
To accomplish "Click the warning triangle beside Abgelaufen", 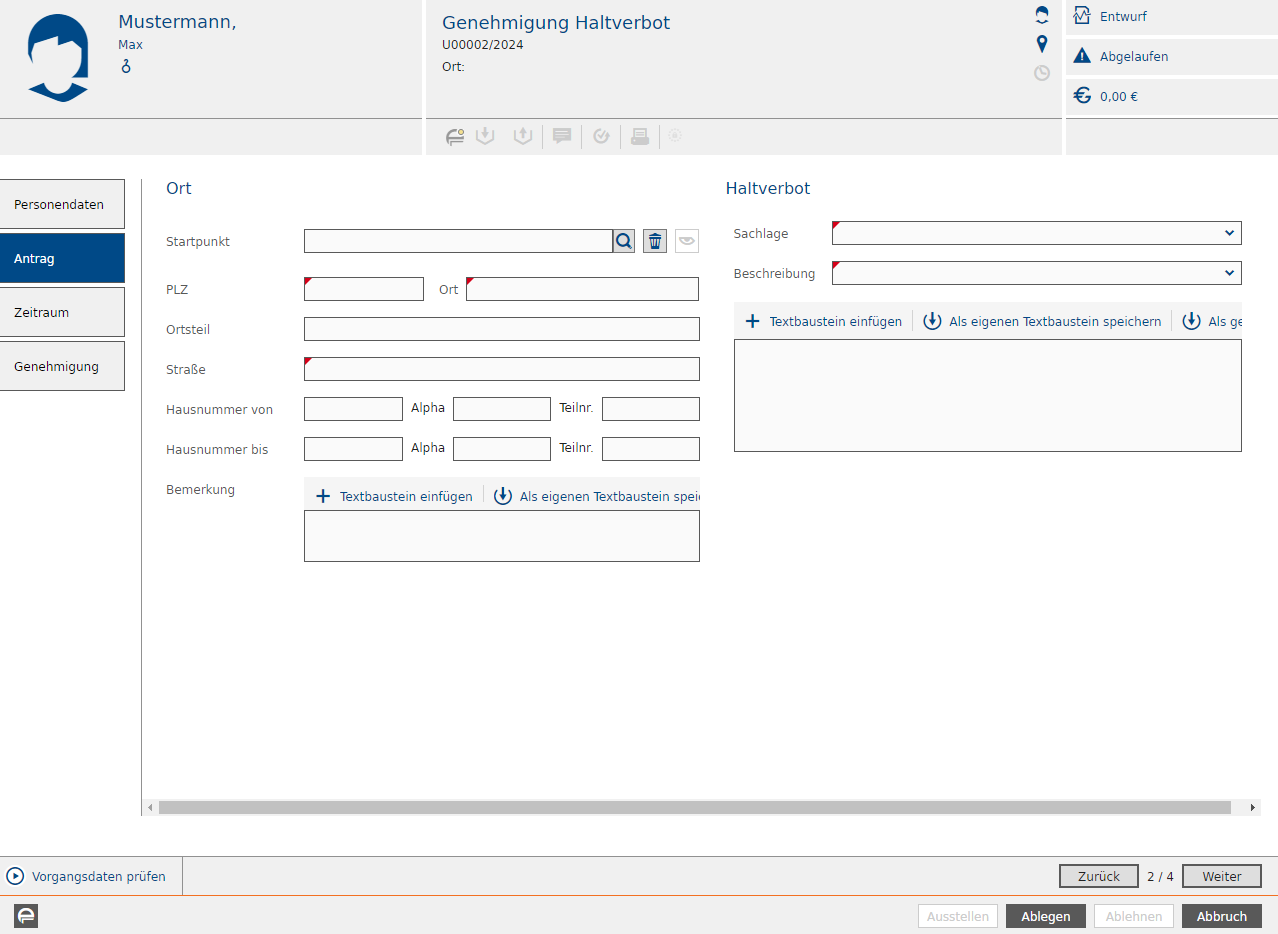I will 1081,57.
